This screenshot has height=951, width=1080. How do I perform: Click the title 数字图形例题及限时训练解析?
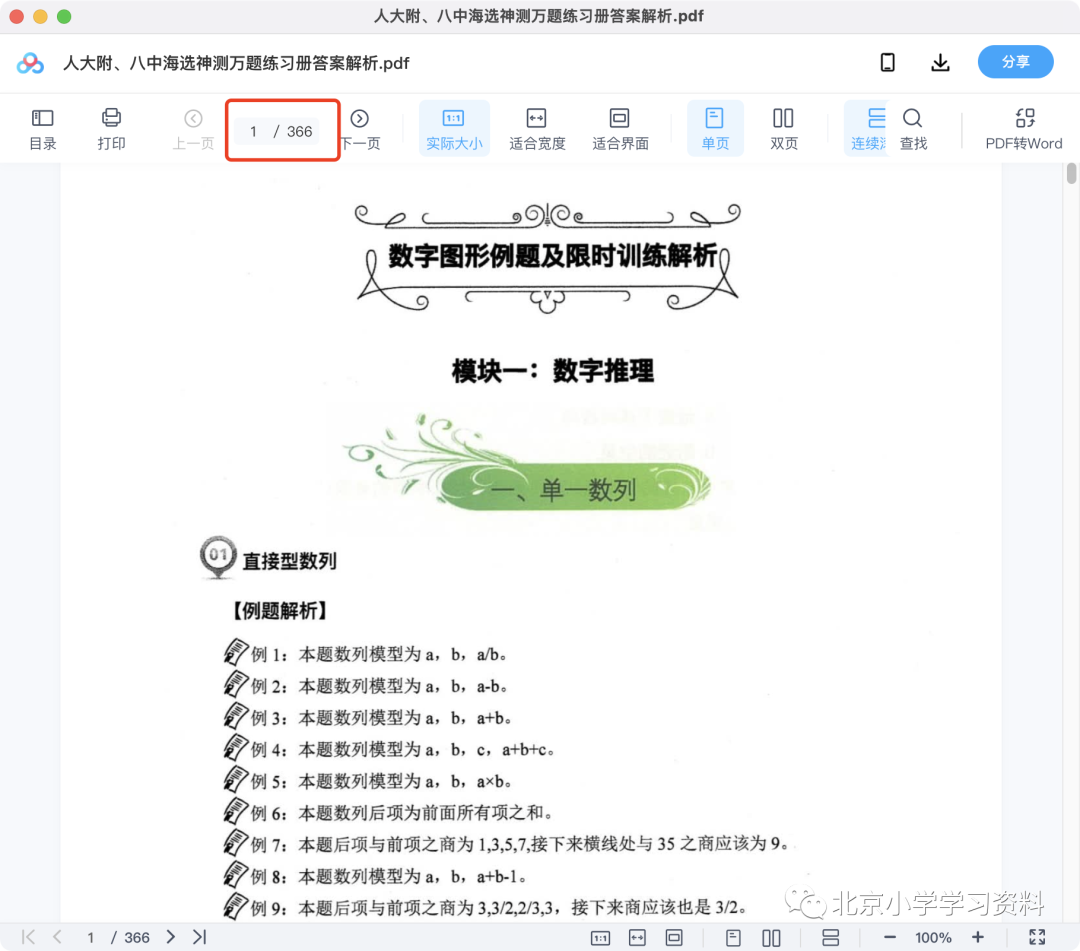click(x=552, y=256)
